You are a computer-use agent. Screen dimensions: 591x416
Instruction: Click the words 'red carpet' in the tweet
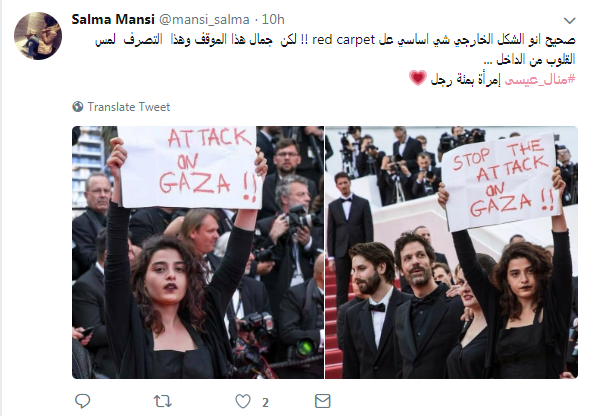point(343,40)
